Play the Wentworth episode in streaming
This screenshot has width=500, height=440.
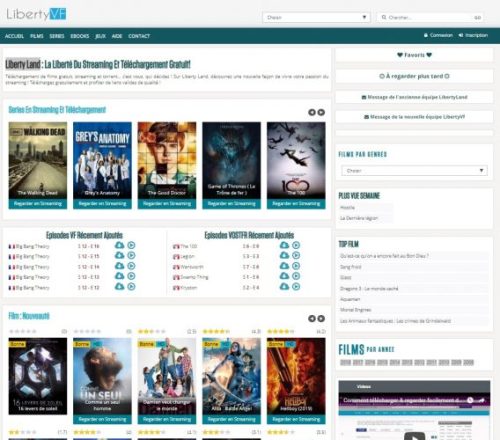point(296,266)
